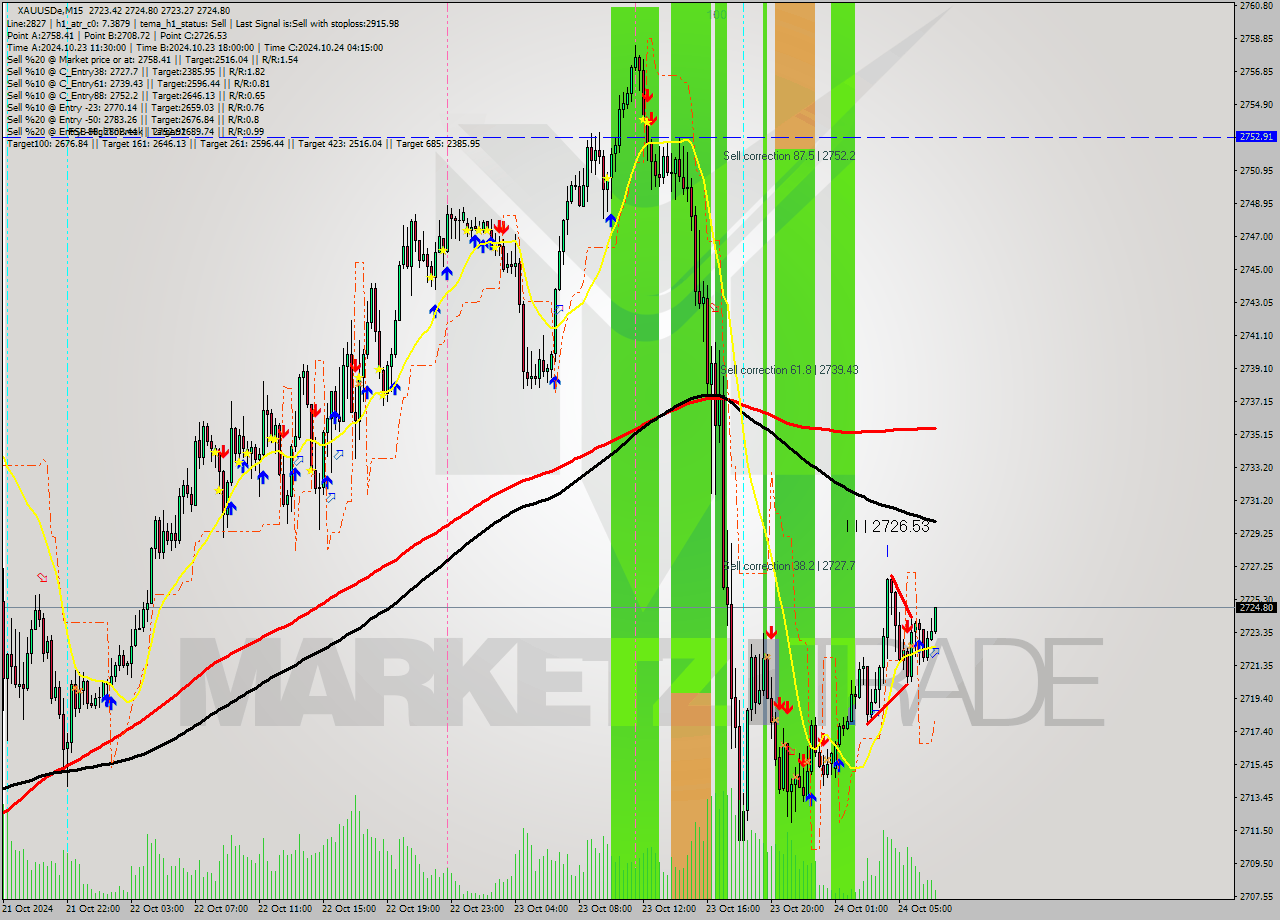
Task: Click the 2750.95 price axis value
Action: (1256, 171)
